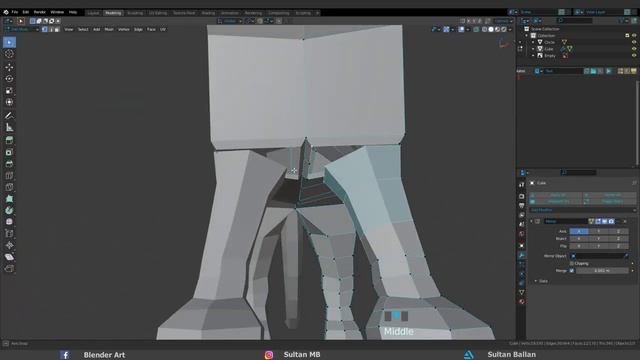This screenshot has height=360, width=640.
Task: Toggle the Merge checkbox
Action: (571, 271)
